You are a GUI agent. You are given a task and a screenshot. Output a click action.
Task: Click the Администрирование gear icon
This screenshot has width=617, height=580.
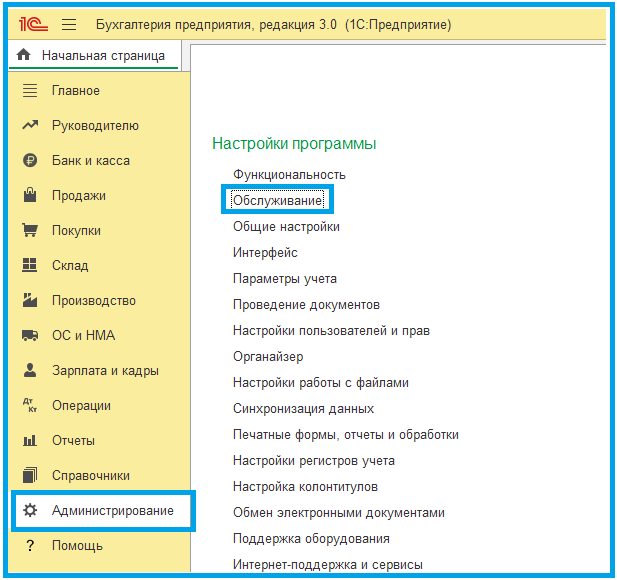click(30, 510)
